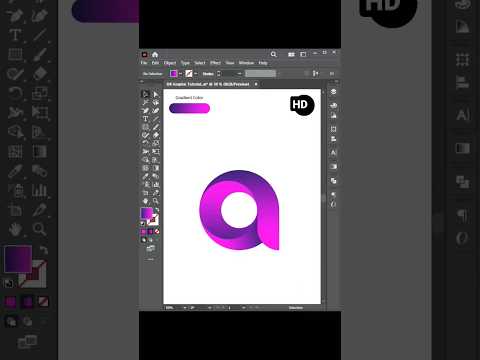
Task: Click the search magnifier in title bar
Action: [273, 54]
